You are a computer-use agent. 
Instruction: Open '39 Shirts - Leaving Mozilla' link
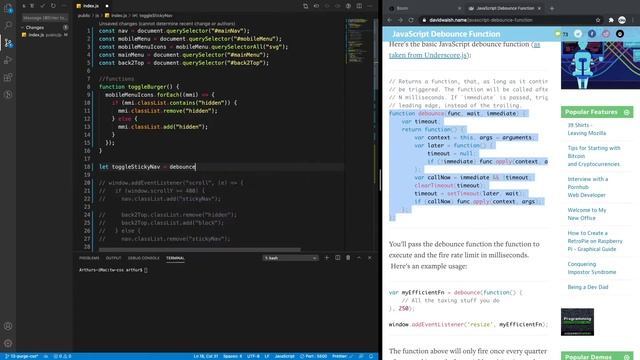click(587, 129)
